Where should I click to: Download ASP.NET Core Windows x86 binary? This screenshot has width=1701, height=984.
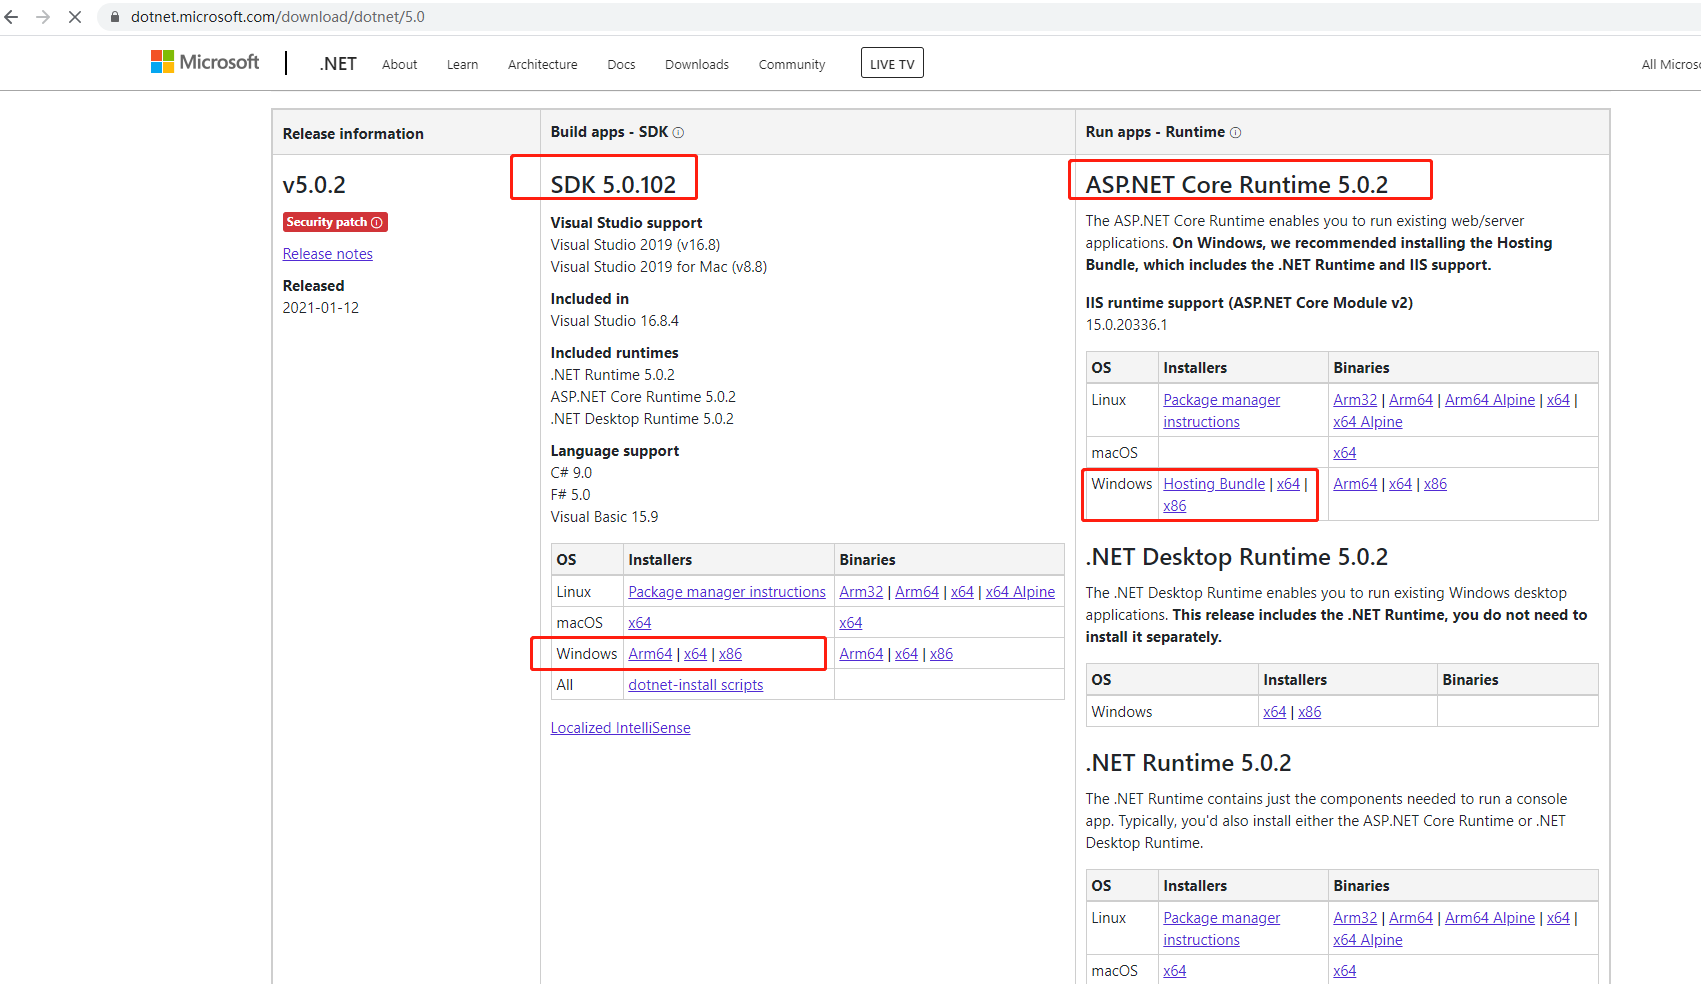1435,484
